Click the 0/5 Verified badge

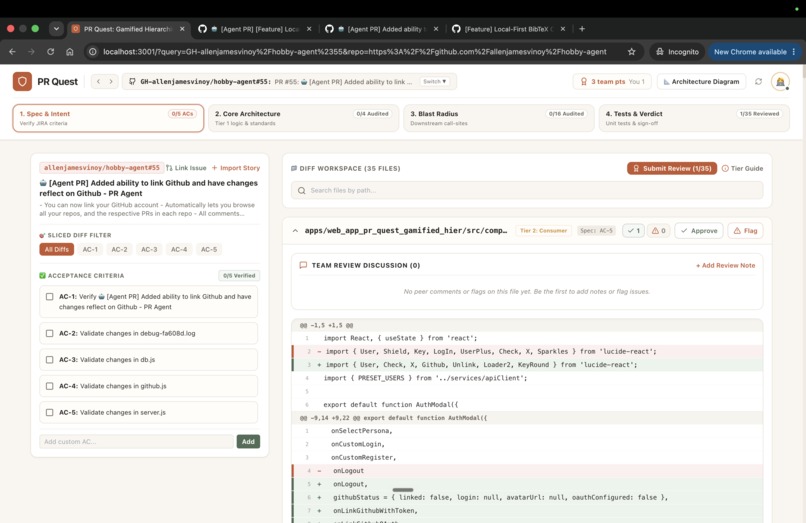(x=239, y=276)
